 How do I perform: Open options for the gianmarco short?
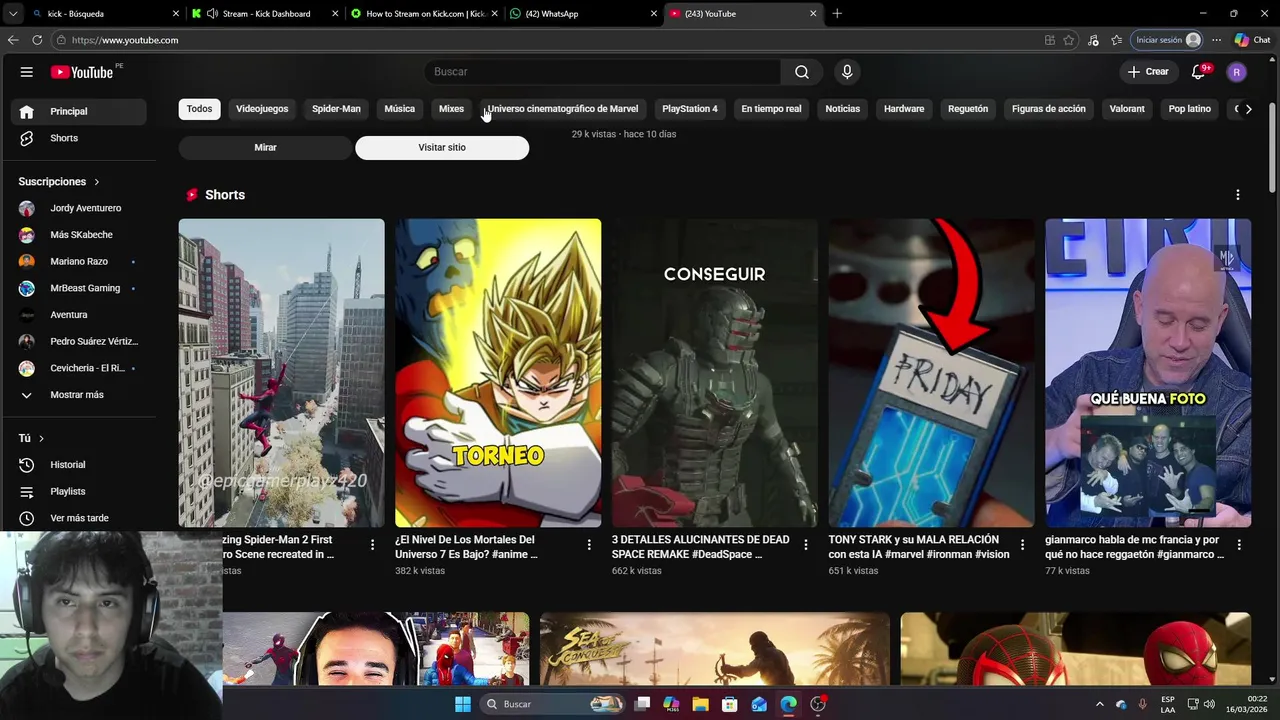click(1239, 545)
